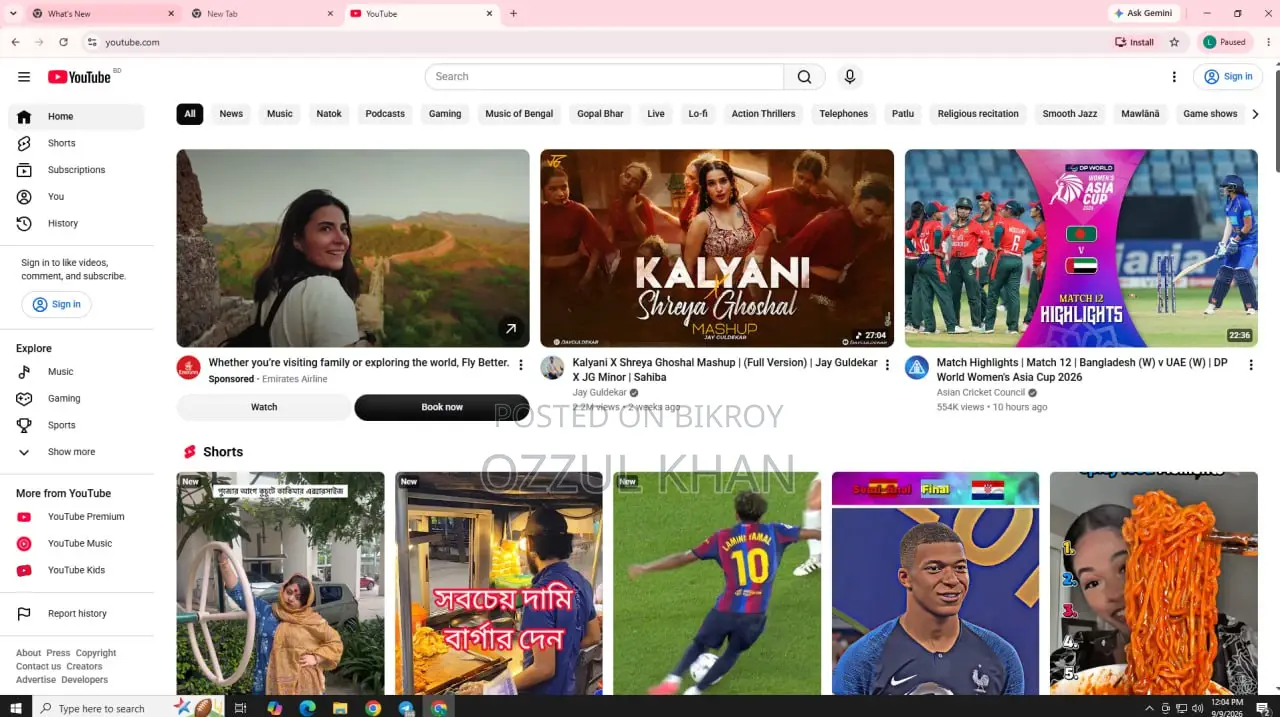Click Book now on Emirates ad
Viewport: 1280px width, 717px height.
(442, 407)
